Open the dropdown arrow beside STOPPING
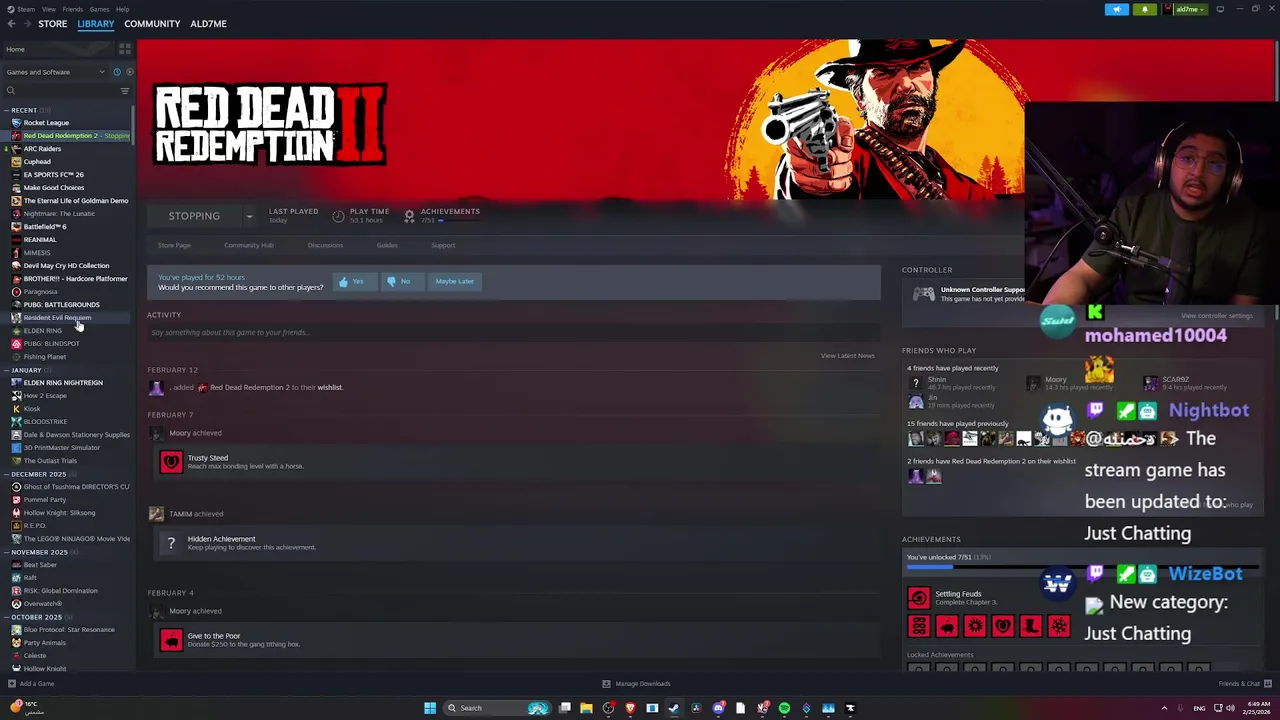This screenshot has width=1280, height=720. point(249,216)
